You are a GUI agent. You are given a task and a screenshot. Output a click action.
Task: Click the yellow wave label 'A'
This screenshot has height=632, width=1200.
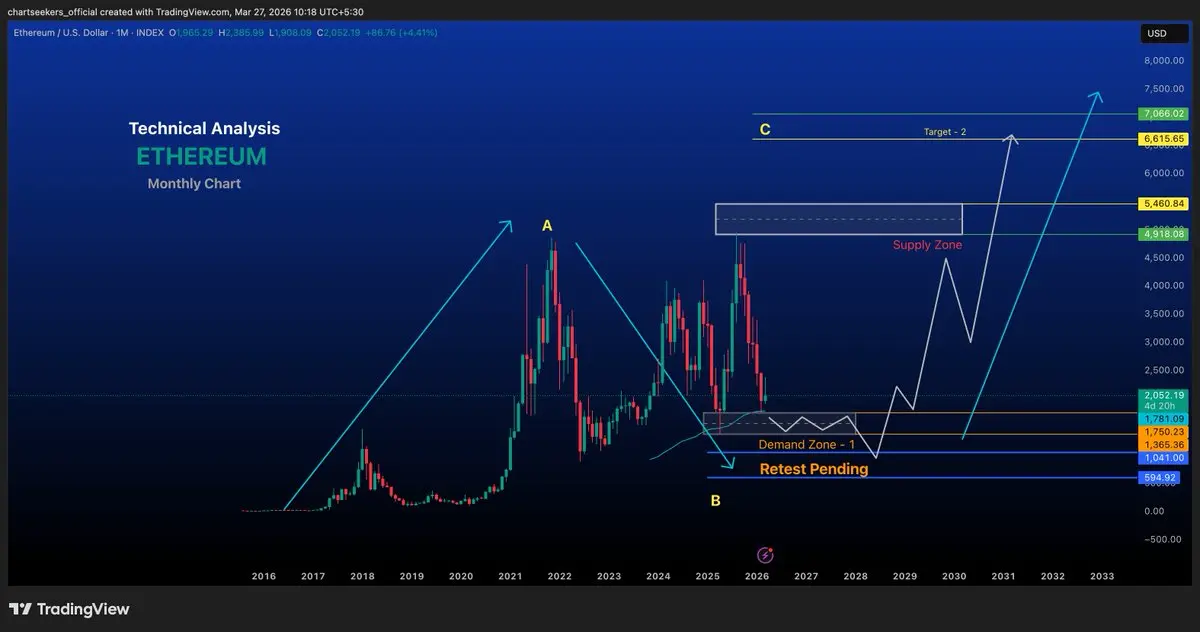coord(547,226)
